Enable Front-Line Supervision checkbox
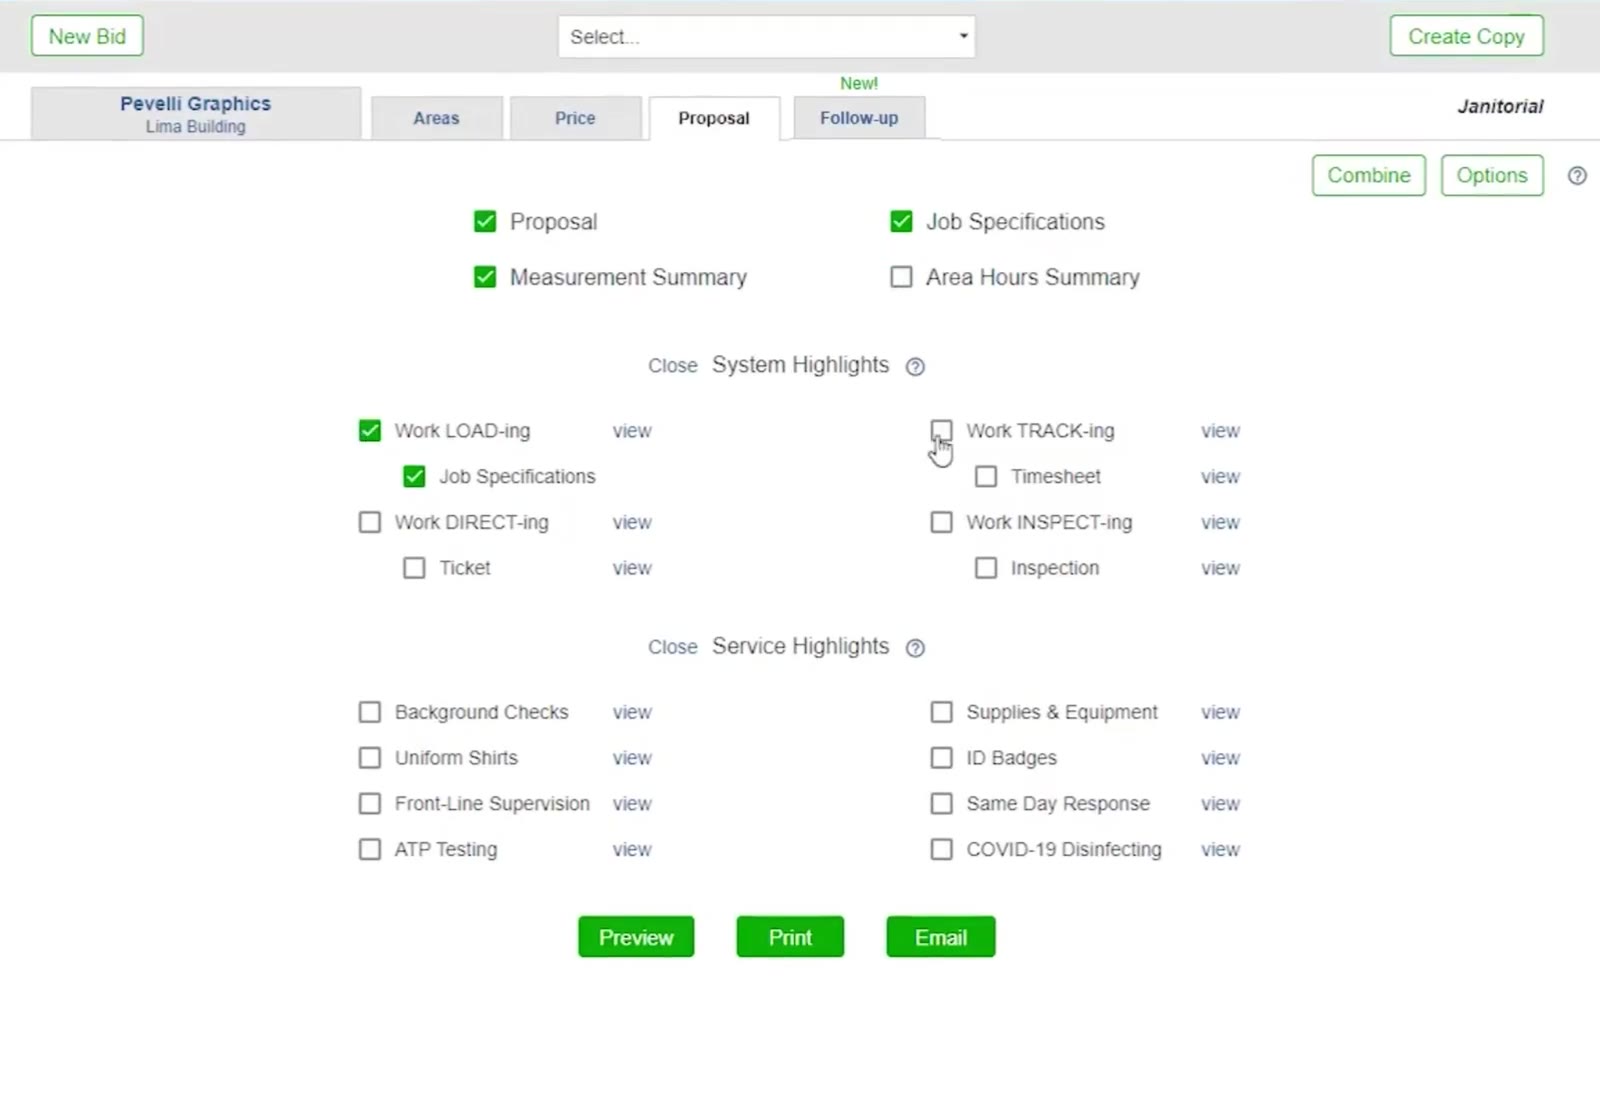The height and width of the screenshot is (1112, 1600). [370, 804]
